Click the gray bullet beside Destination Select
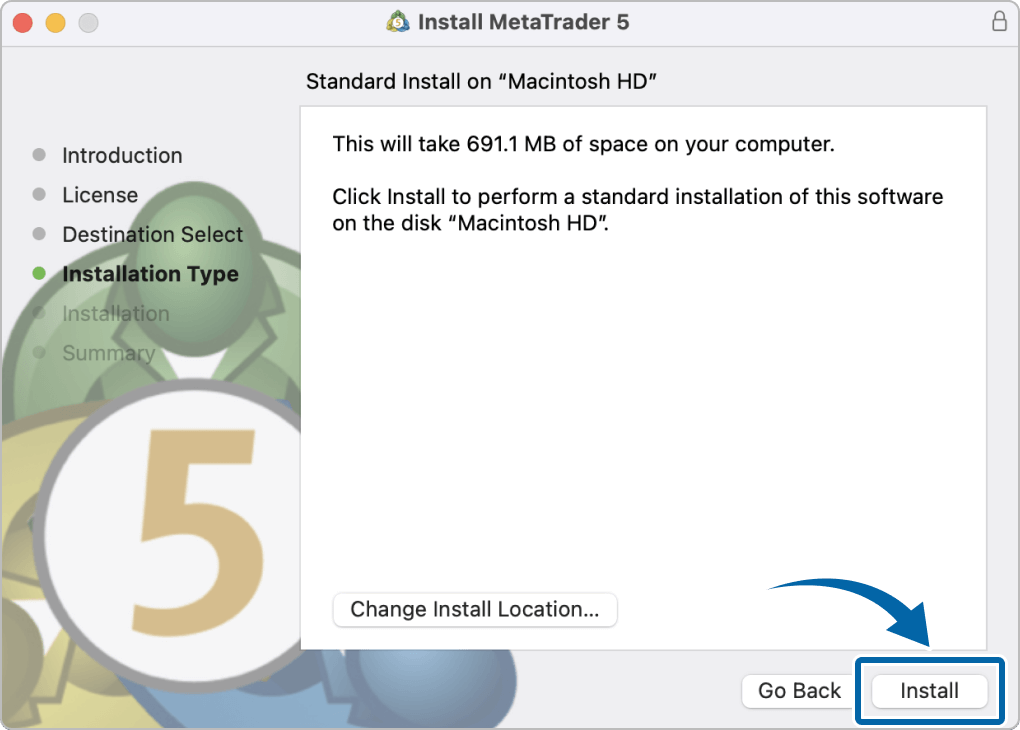 [39, 234]
